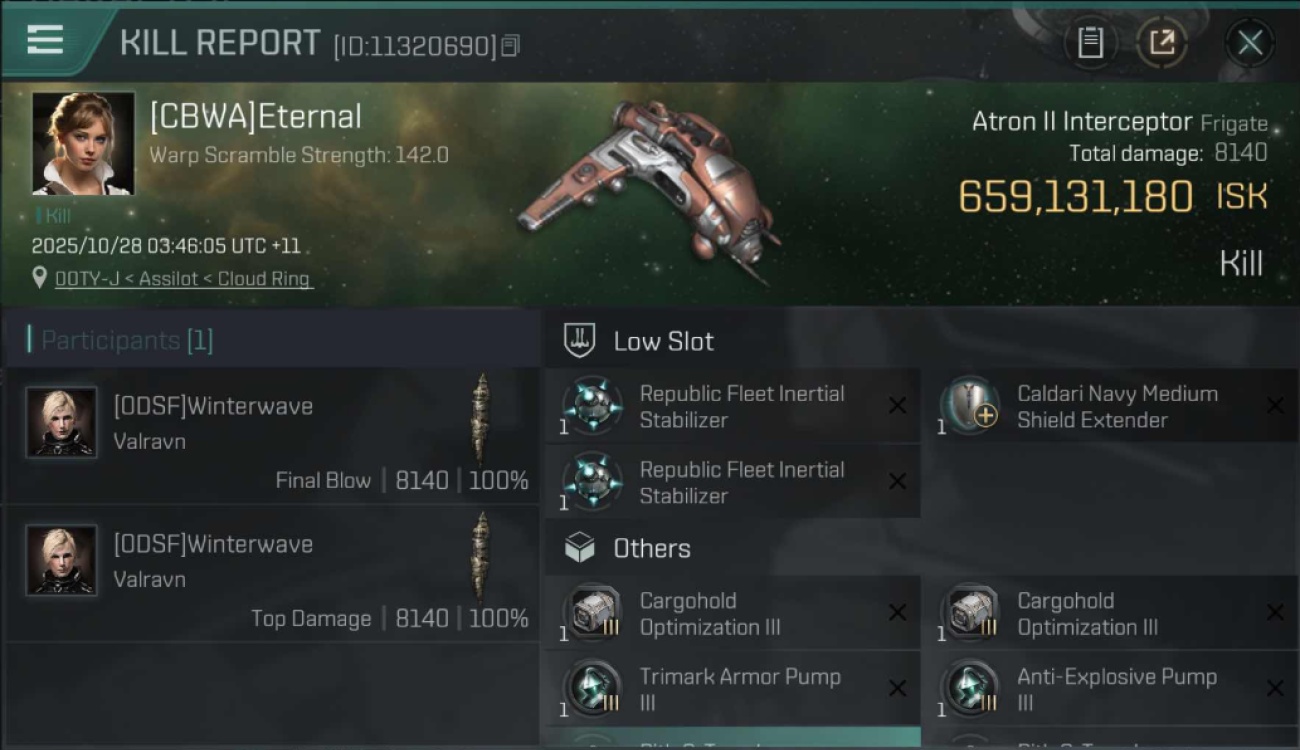Close the kill report window

pyautogui.click(x=1249, y=43)
